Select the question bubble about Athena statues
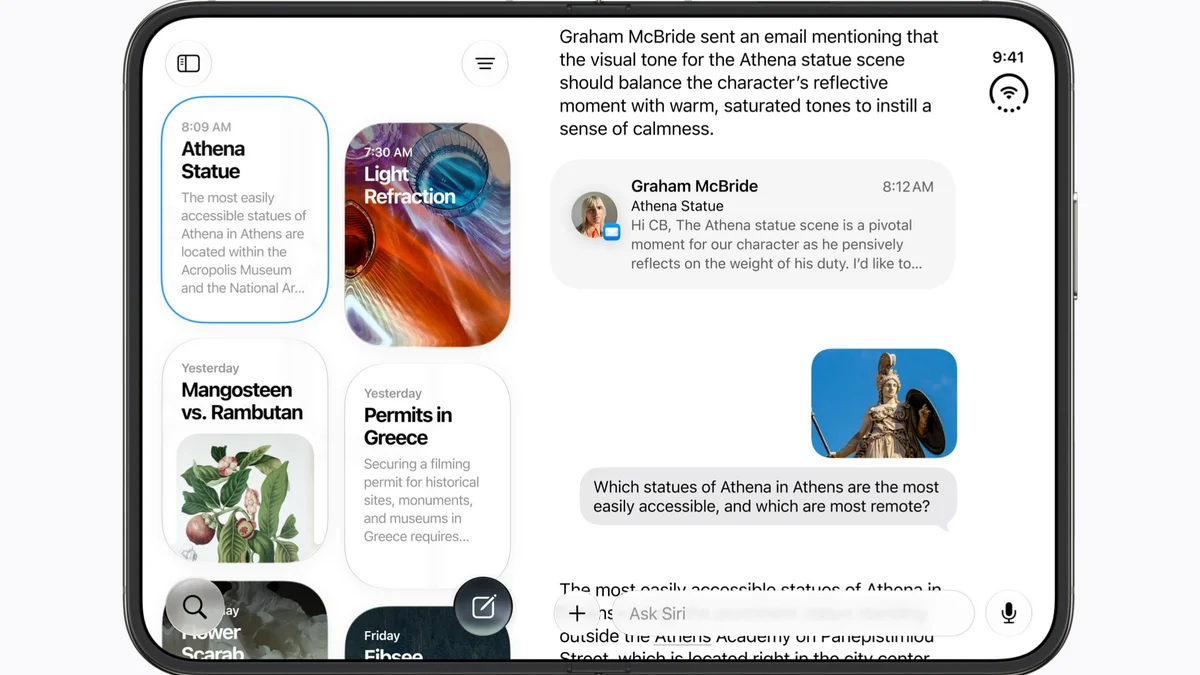This screenshot has width=1200, height=675. click(x=767, y=497)
